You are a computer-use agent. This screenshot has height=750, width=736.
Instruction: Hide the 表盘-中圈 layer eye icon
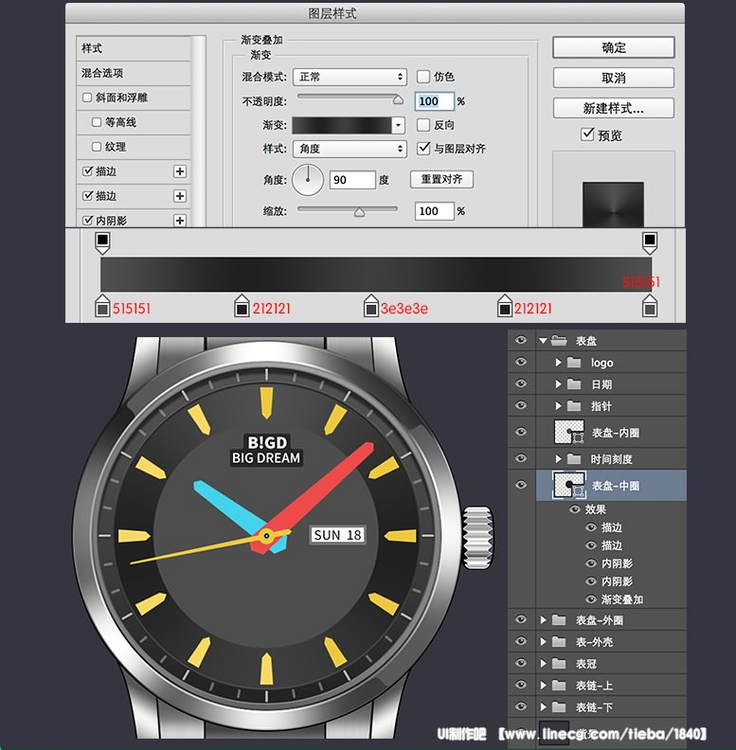pos(521,485)
